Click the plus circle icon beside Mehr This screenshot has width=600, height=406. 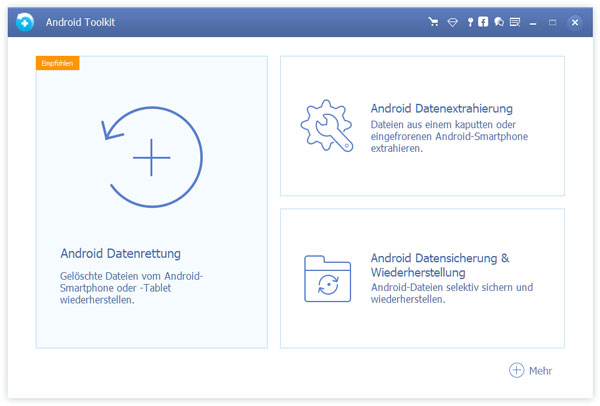(x=516, y=370)
